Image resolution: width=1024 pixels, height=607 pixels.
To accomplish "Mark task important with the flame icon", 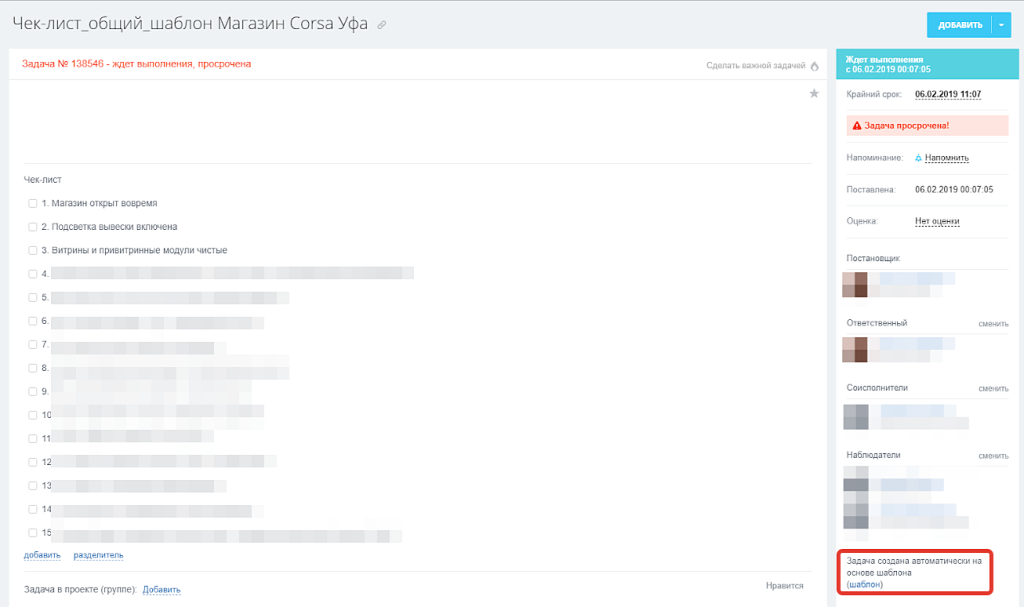I will (814, 66).
